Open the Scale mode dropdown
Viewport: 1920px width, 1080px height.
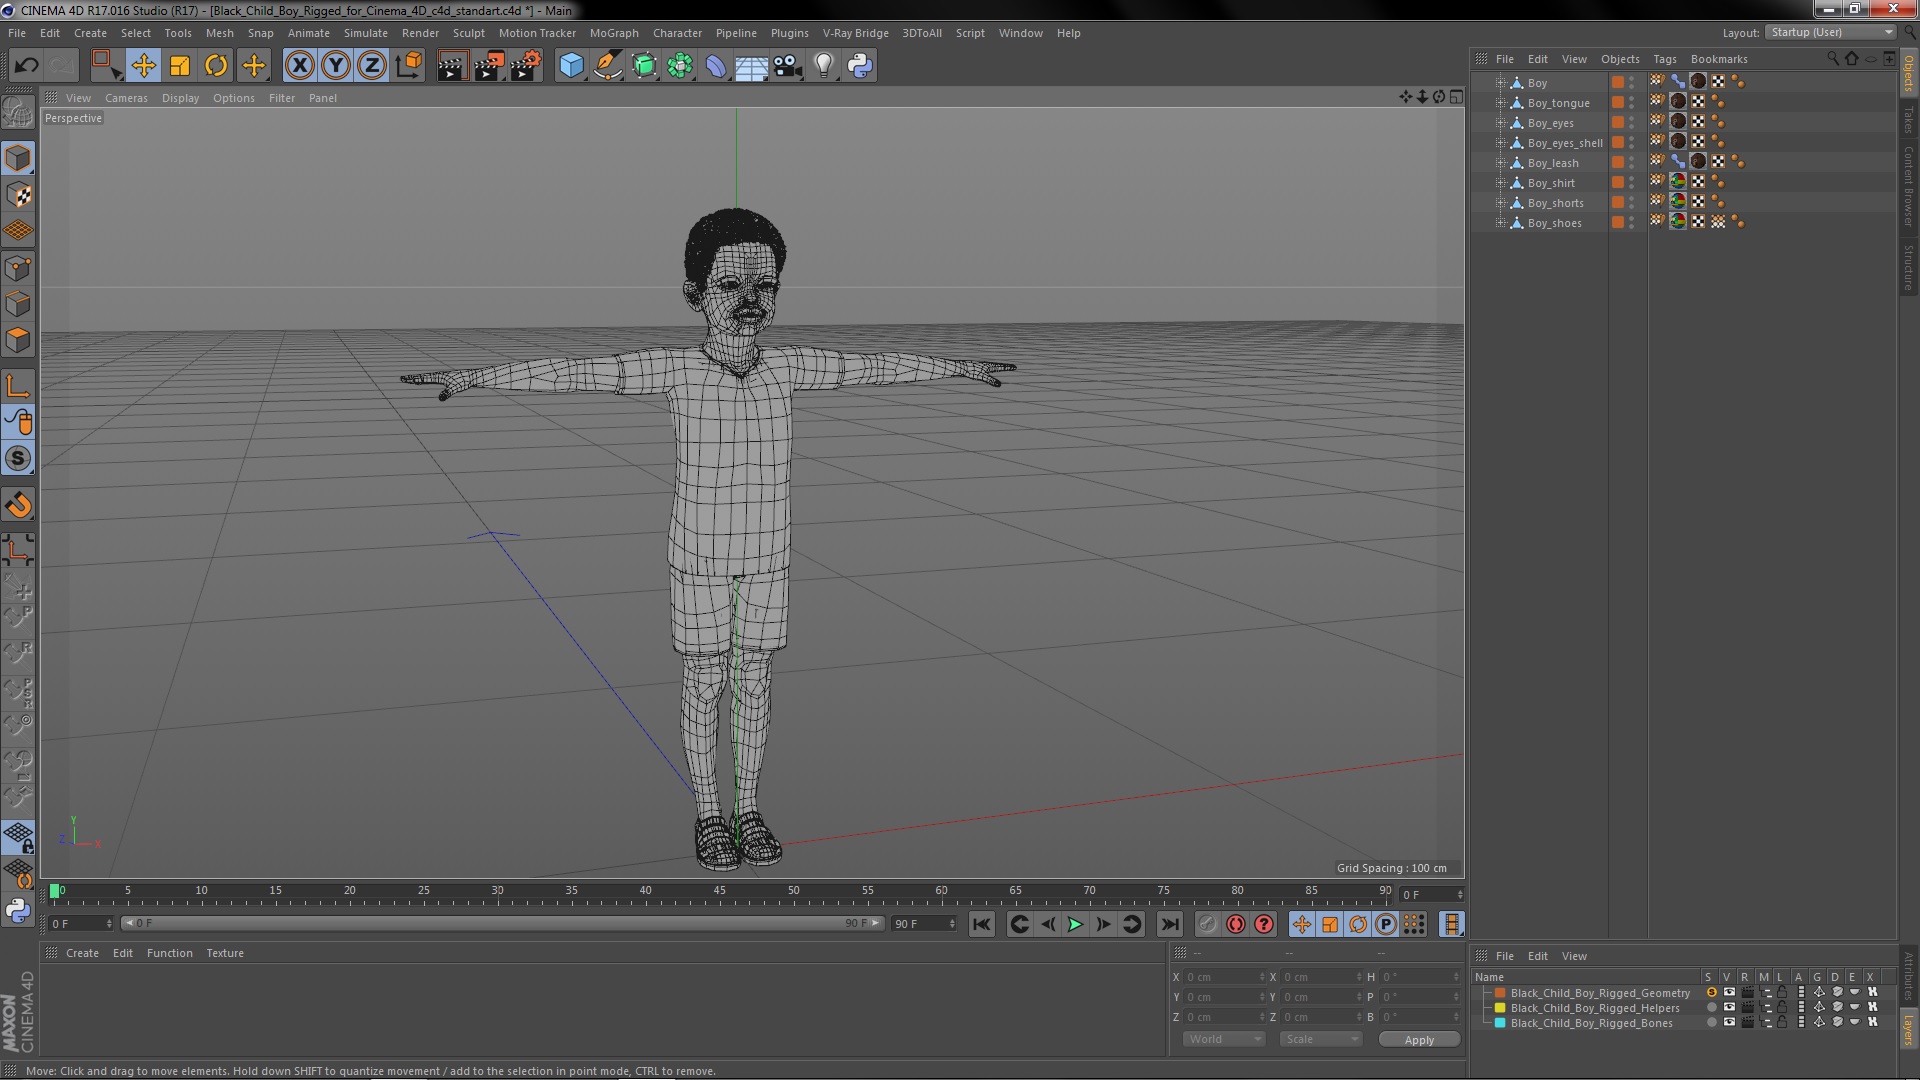coord(1321,1039)
